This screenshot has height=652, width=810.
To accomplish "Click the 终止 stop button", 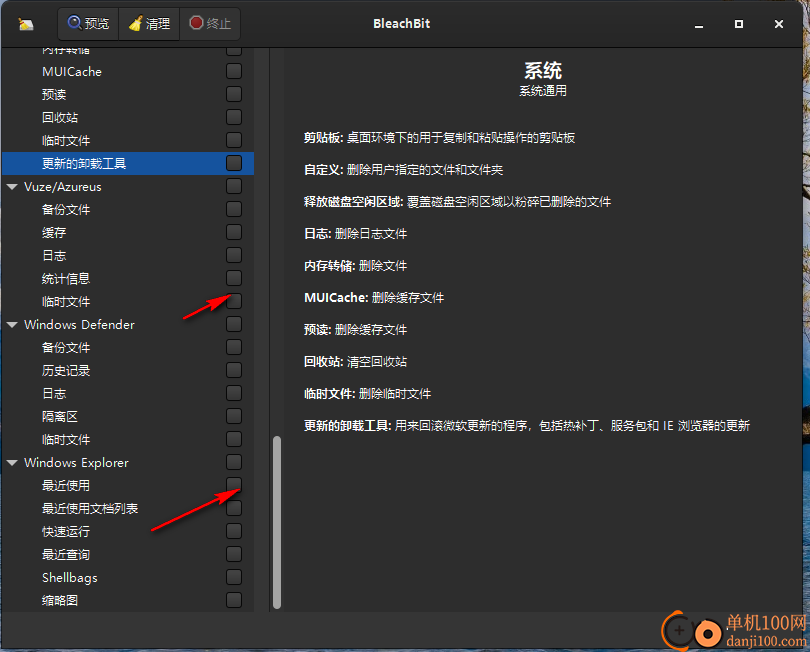I will click(x=210, y=24).
